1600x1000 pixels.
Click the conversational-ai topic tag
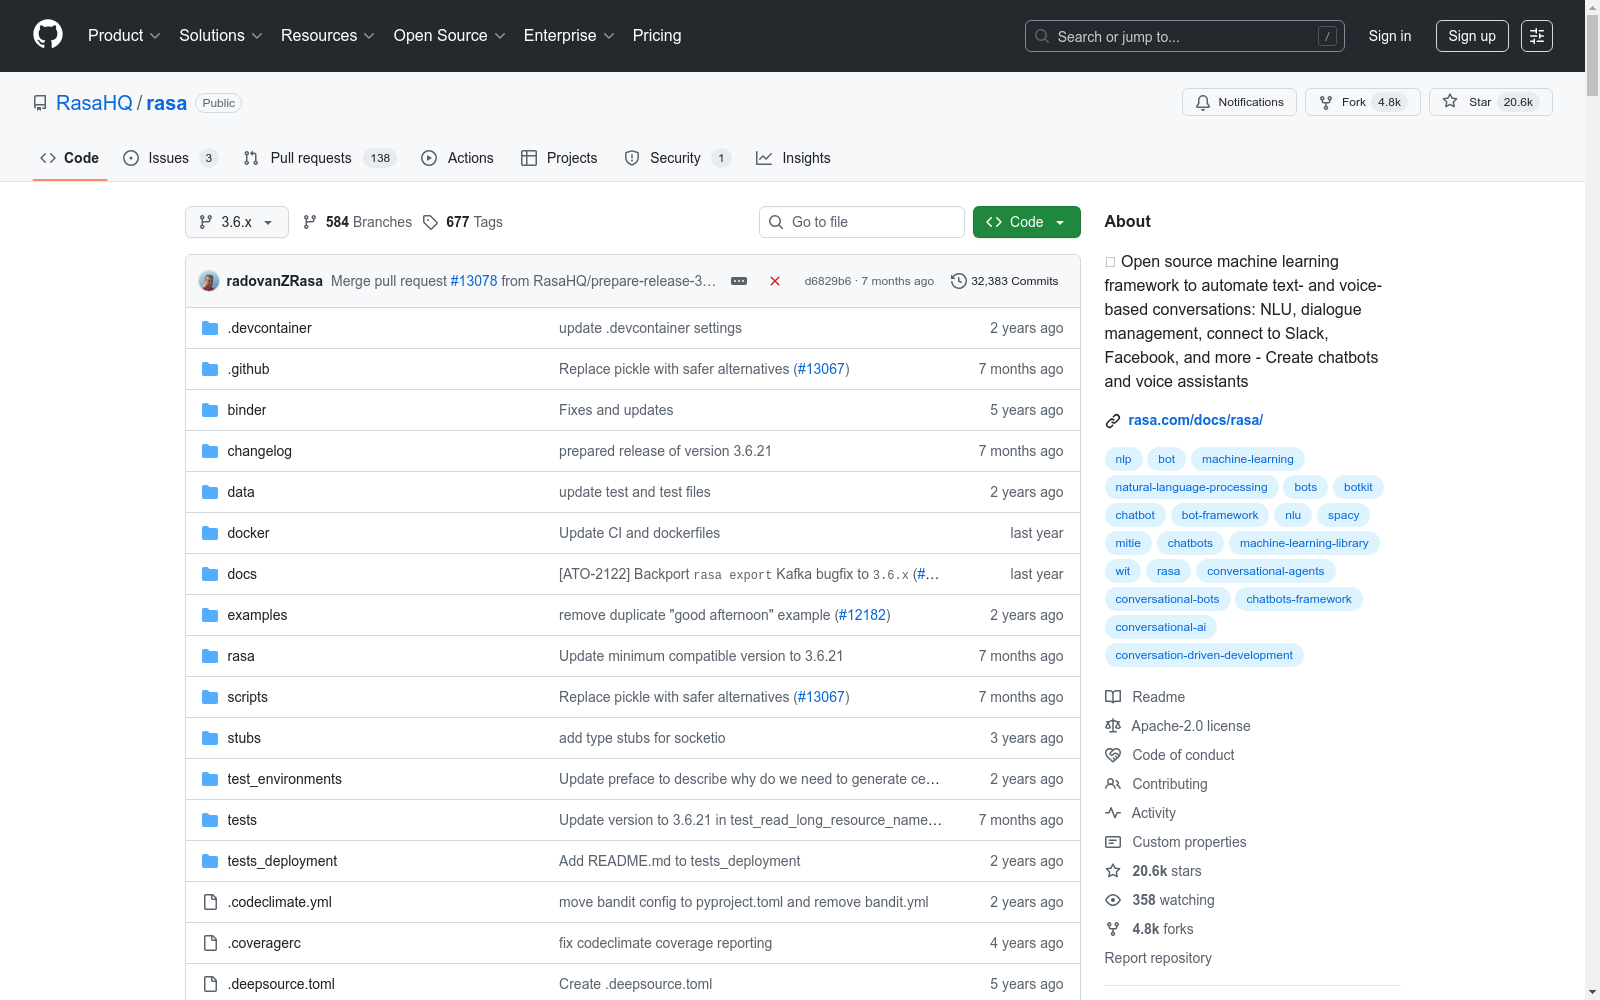point(1161,627)
